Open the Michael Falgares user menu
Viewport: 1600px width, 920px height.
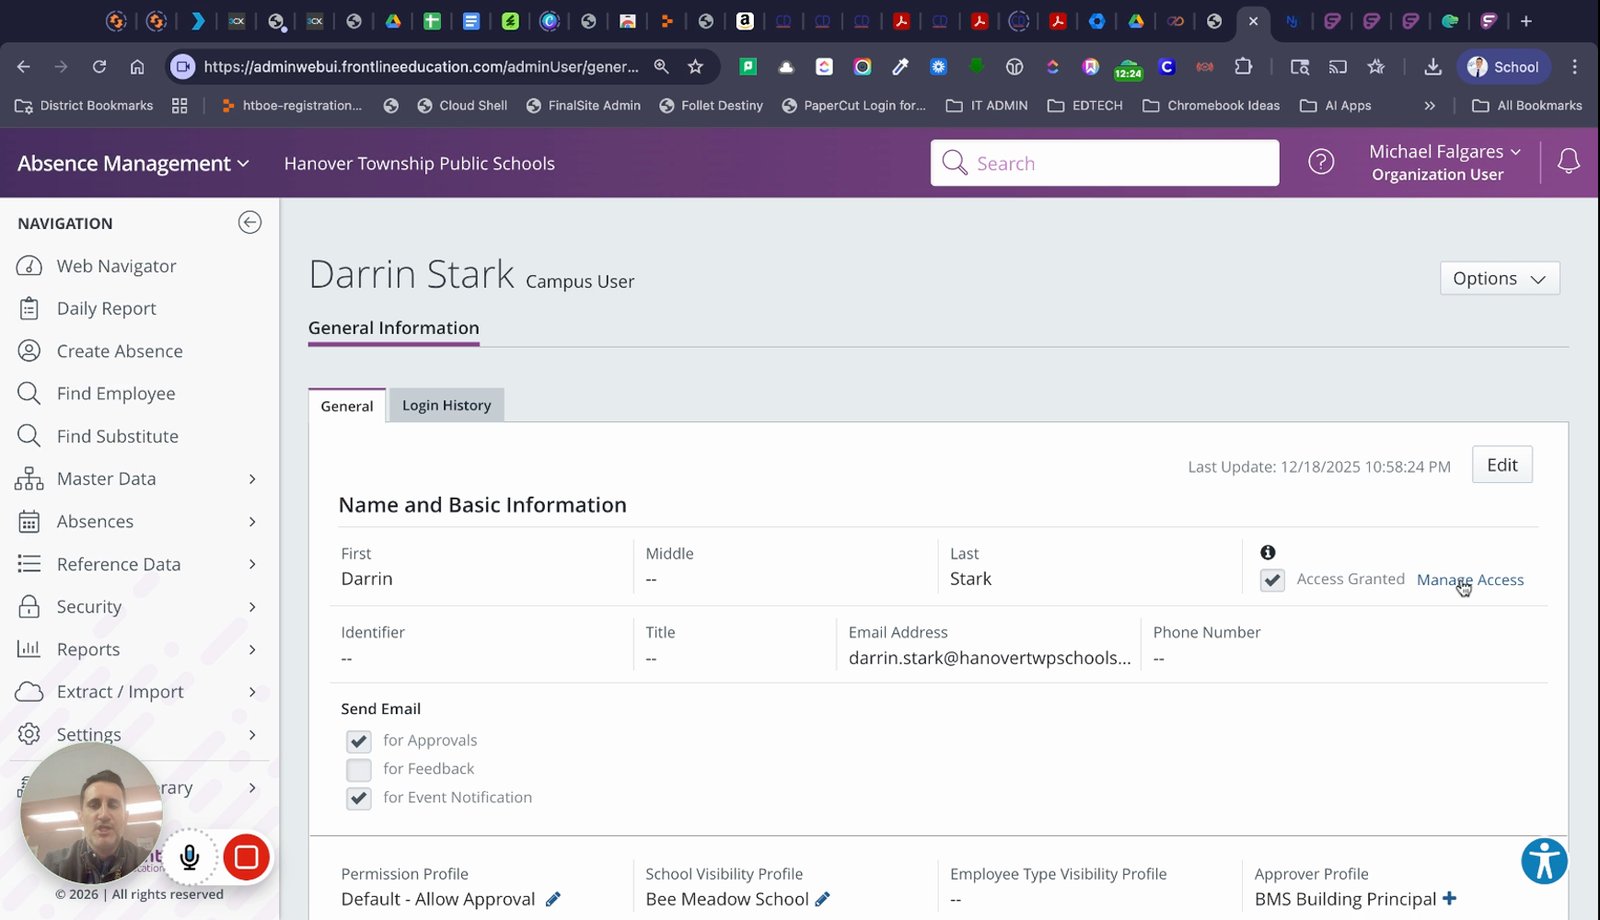click(x=1445, y=162)
